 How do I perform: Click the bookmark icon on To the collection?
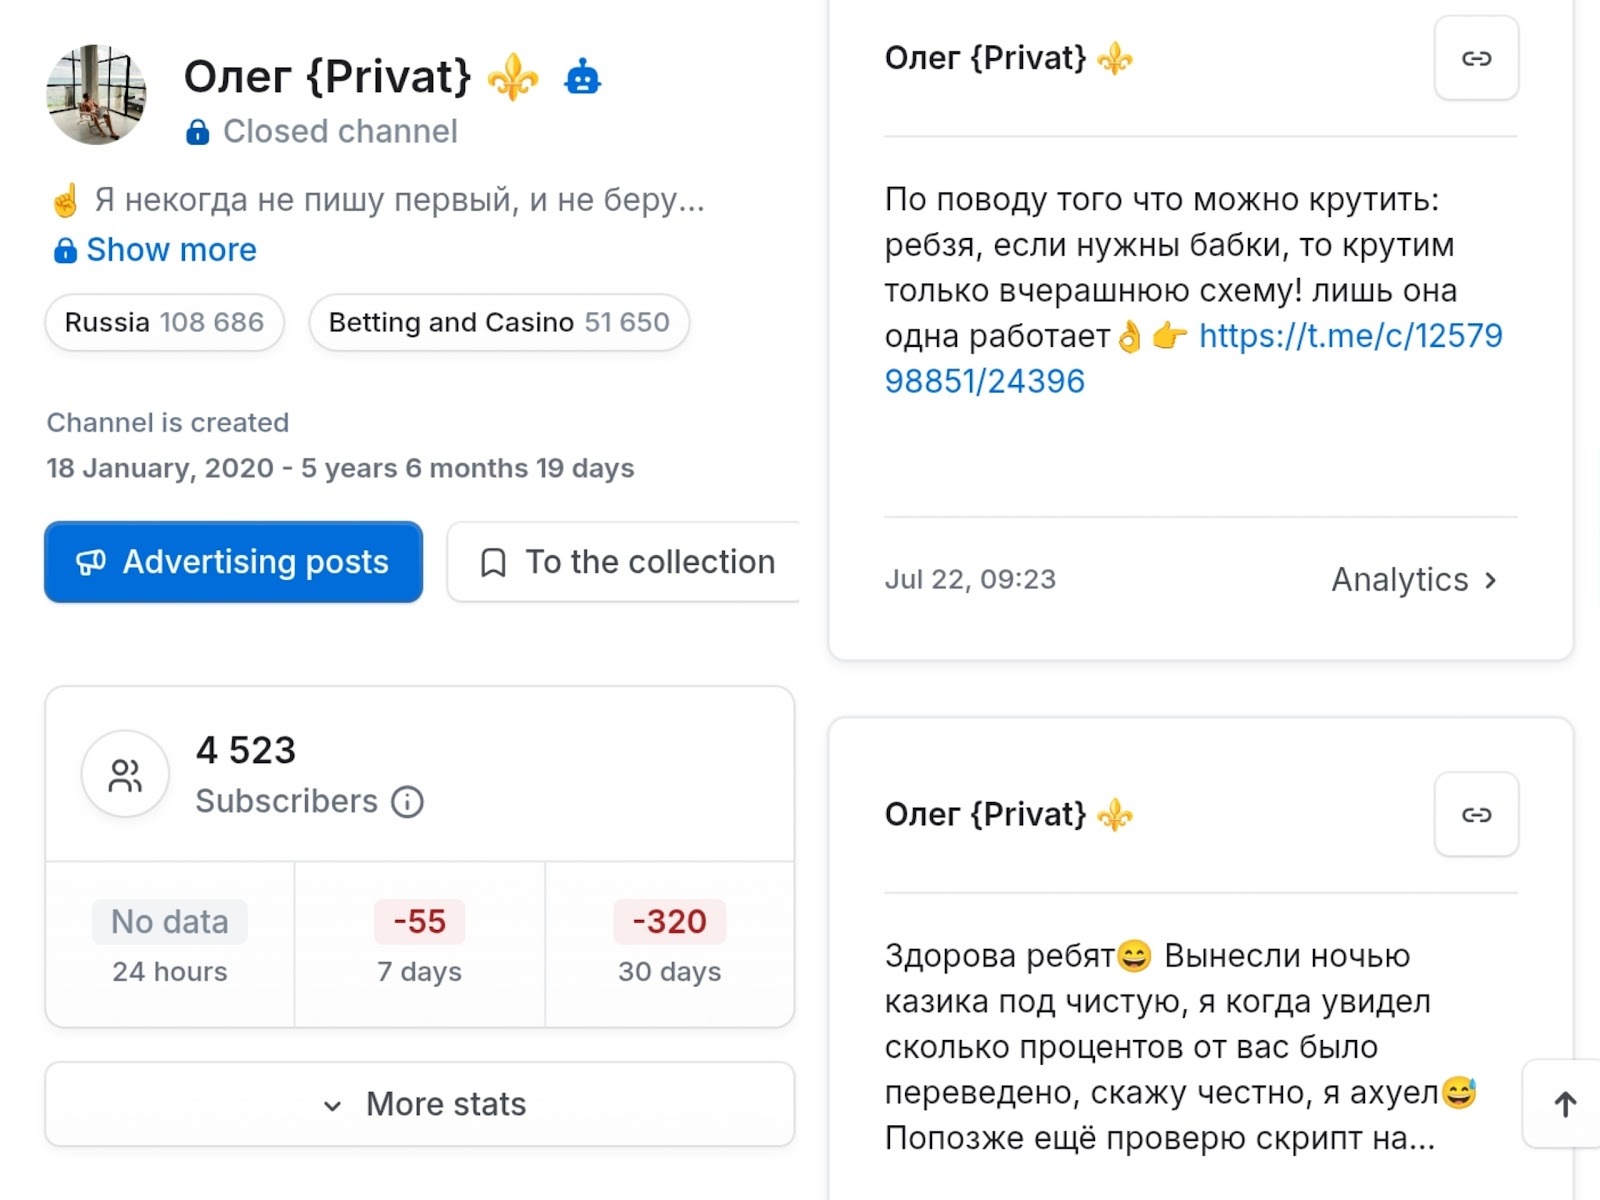tap(493, 562)
